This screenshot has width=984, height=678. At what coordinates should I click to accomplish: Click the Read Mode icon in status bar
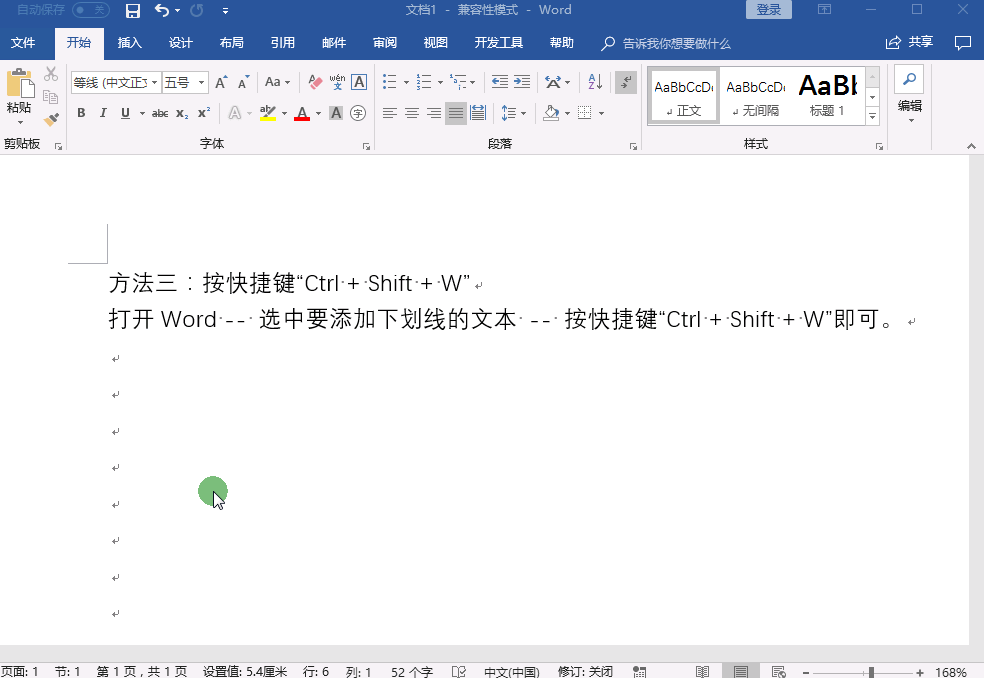coord(701,669)
